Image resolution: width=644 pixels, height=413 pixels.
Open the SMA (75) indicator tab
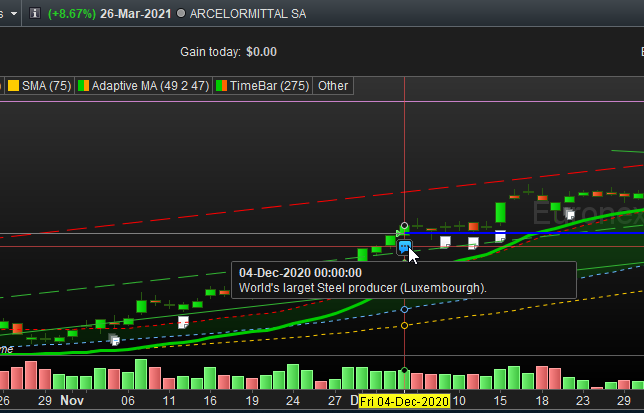[x=39, y=86]
